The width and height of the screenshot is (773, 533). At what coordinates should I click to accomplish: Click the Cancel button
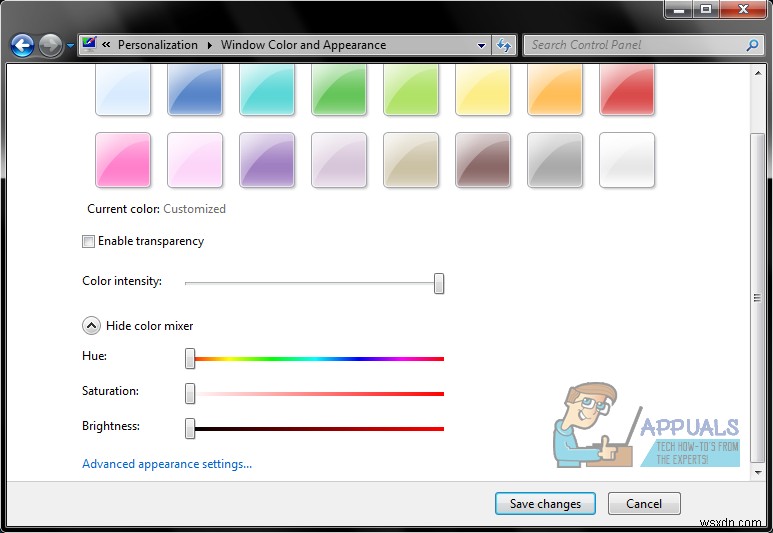click(644, 503)
